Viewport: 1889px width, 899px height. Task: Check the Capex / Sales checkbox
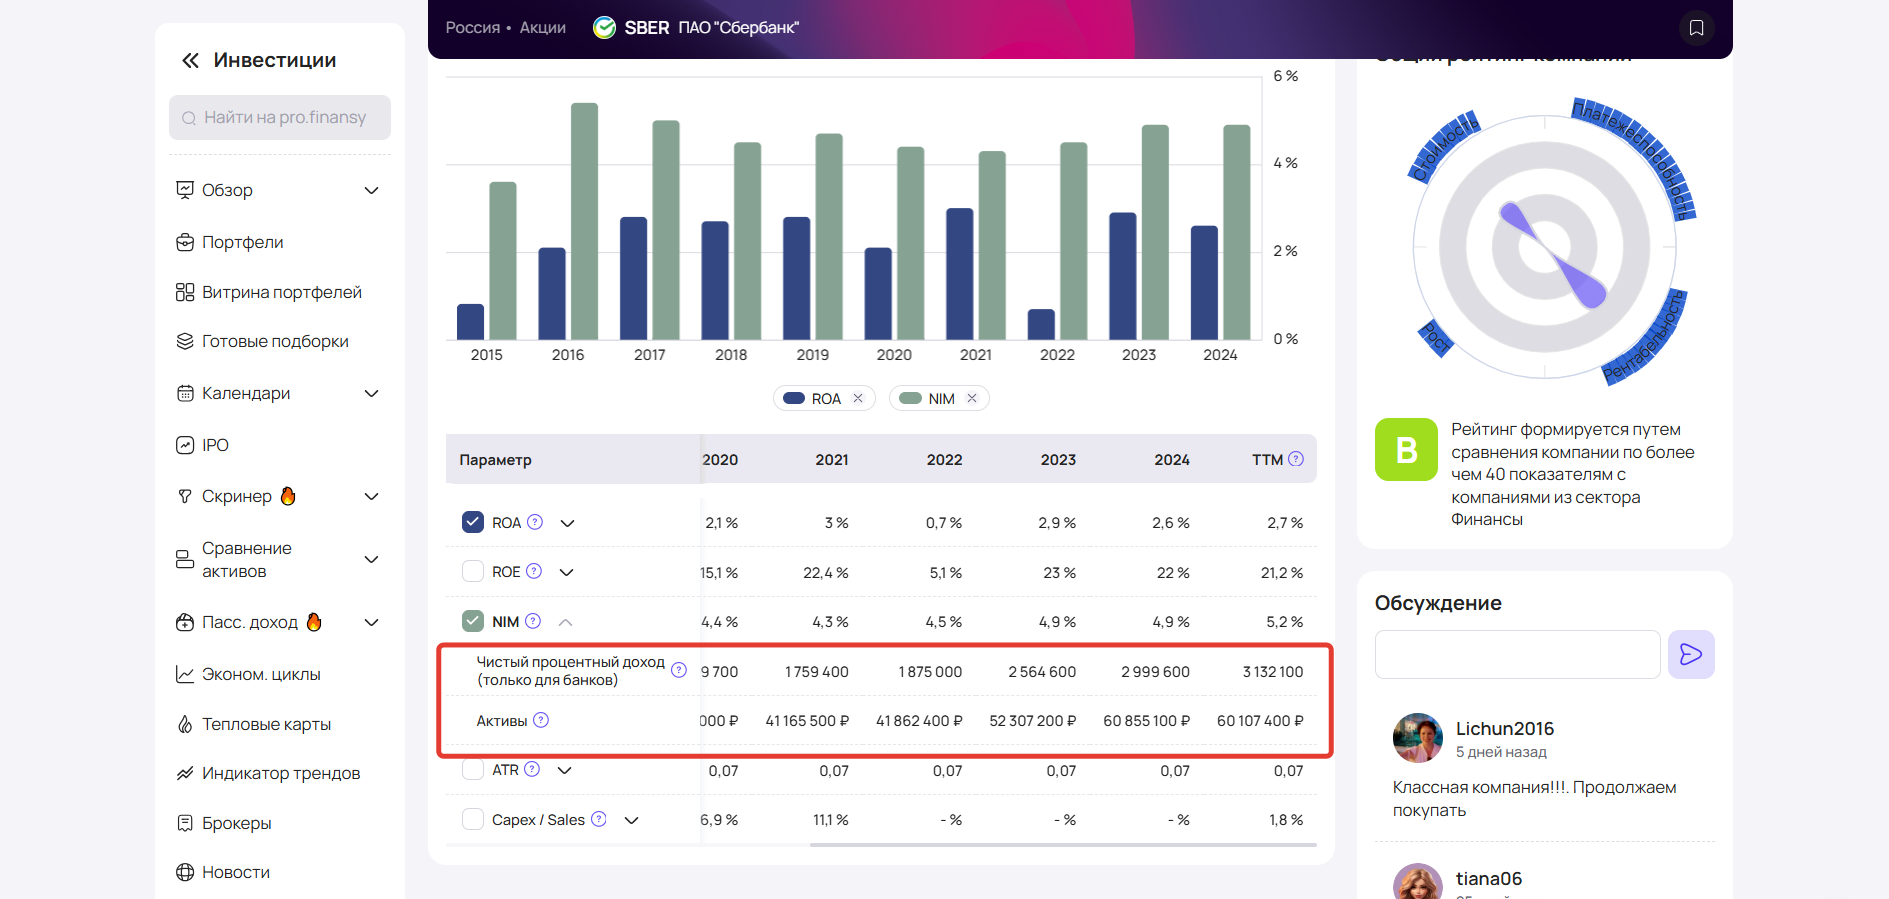tap(473, 819)
